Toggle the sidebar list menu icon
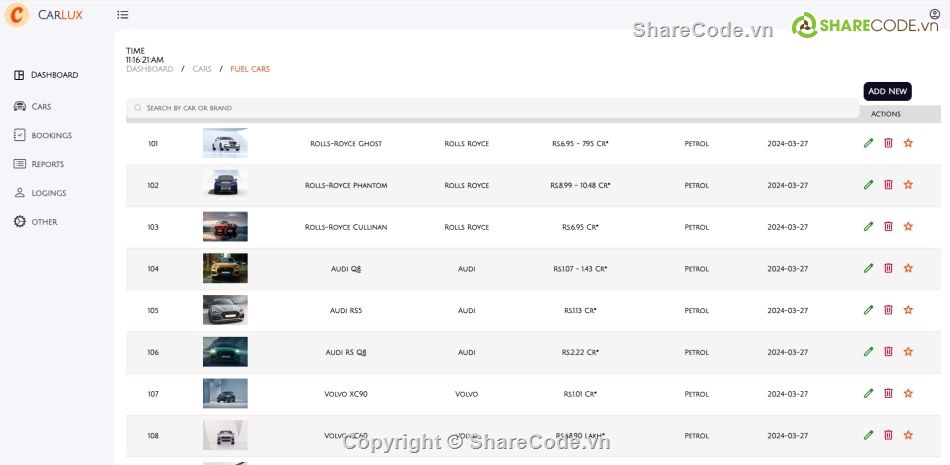Screen dimensions: 950x465 point(122,15)
